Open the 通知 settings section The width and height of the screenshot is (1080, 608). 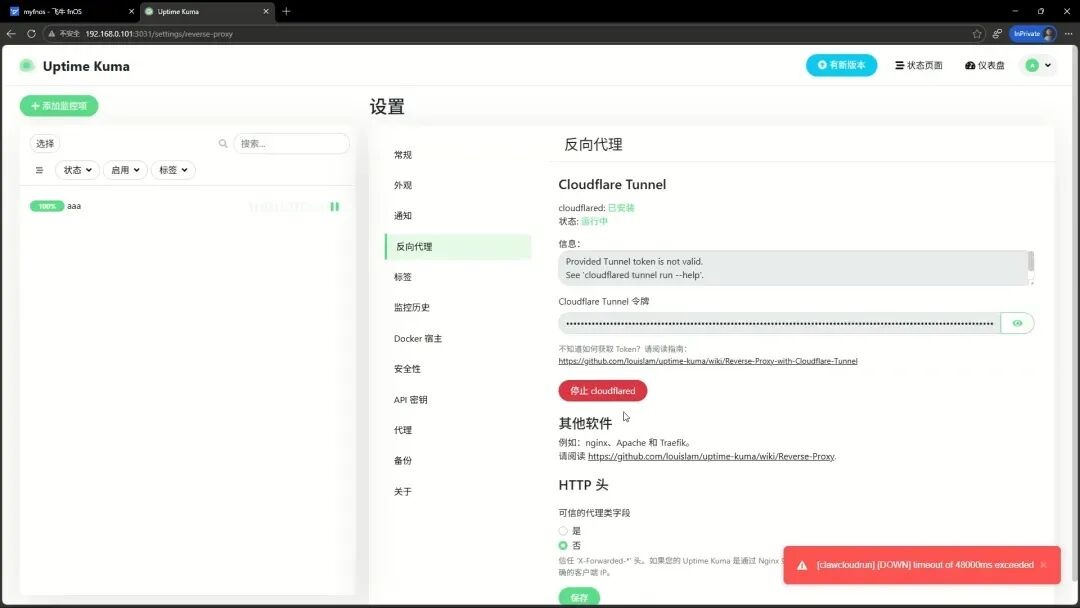click(x=403, y=216)
